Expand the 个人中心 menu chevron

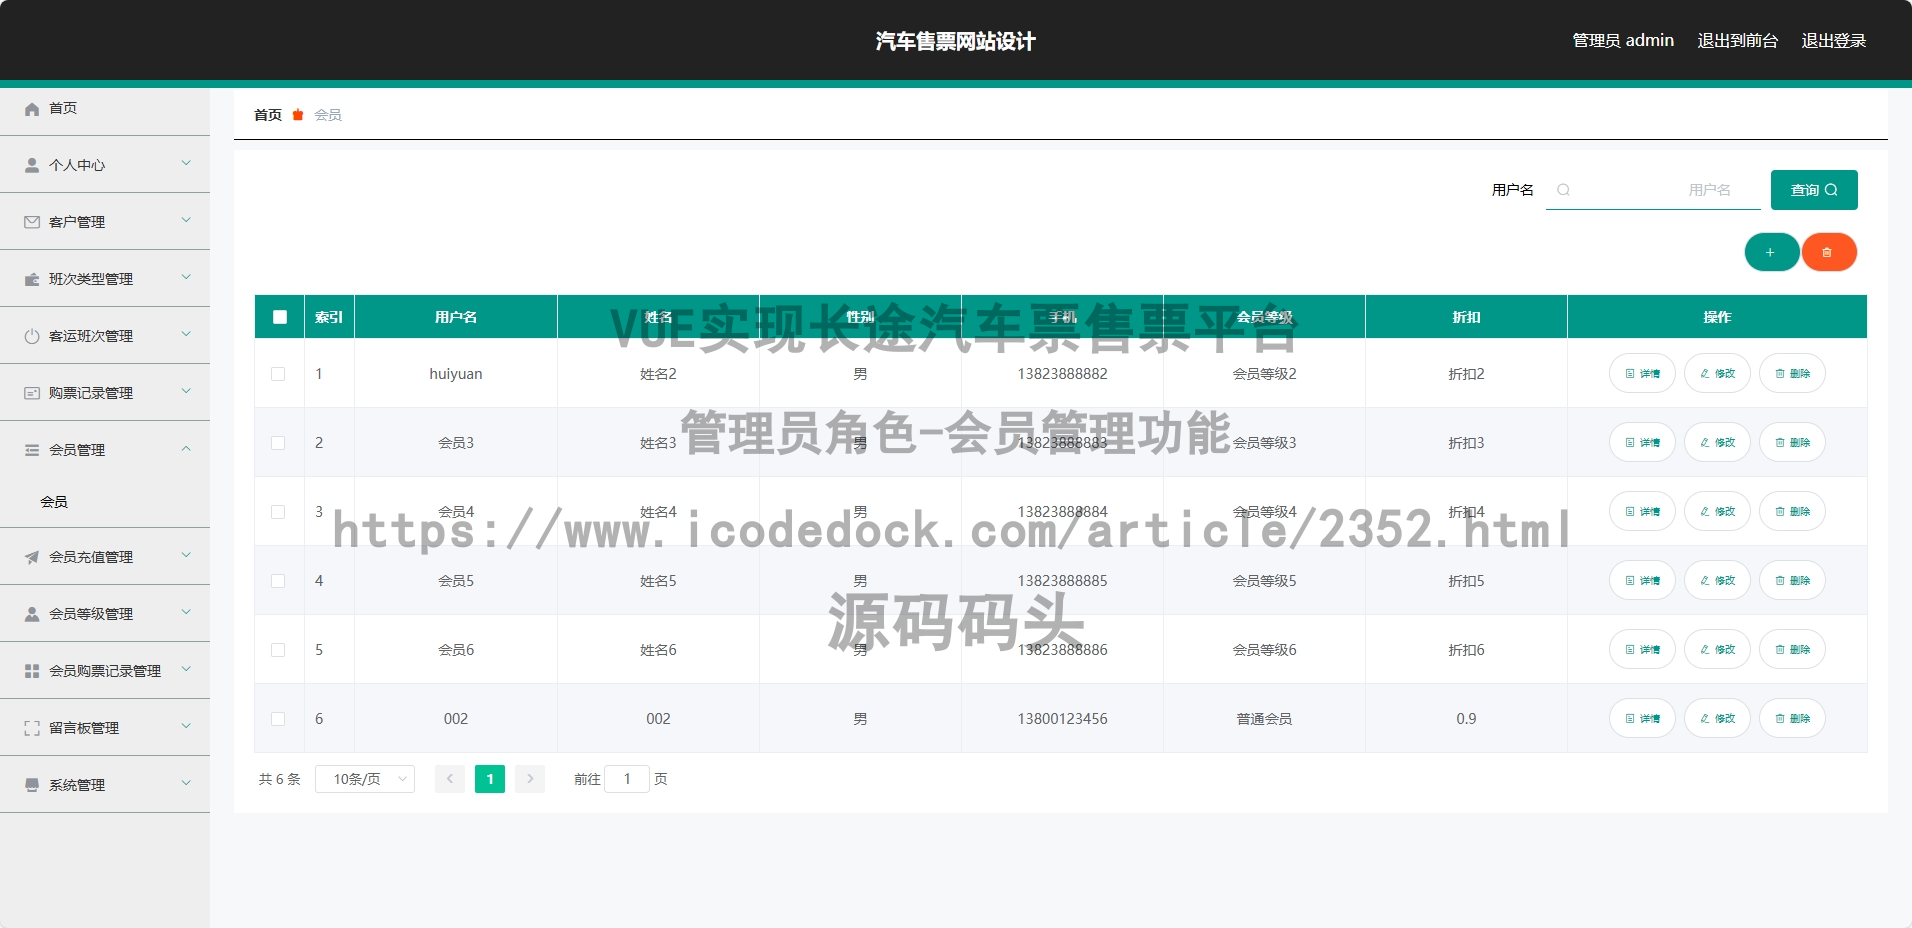coord(186,163)
